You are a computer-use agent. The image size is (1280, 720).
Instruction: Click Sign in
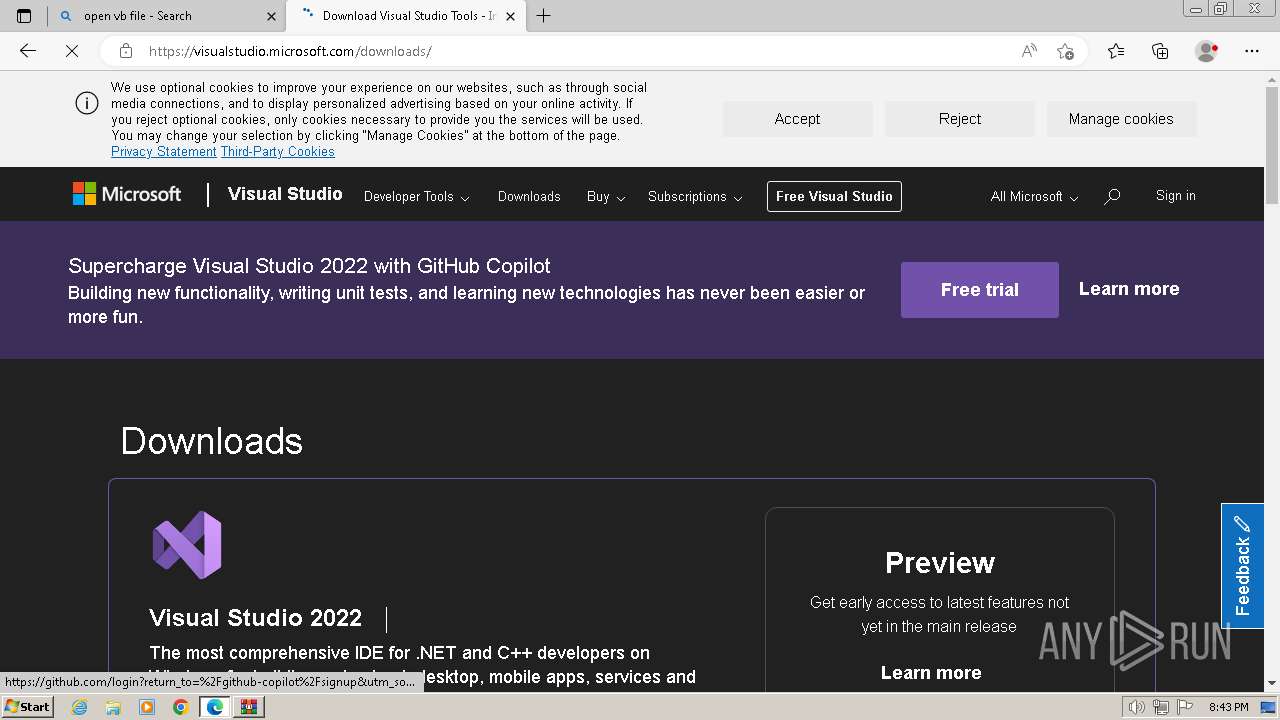[x=1176, y=196]
